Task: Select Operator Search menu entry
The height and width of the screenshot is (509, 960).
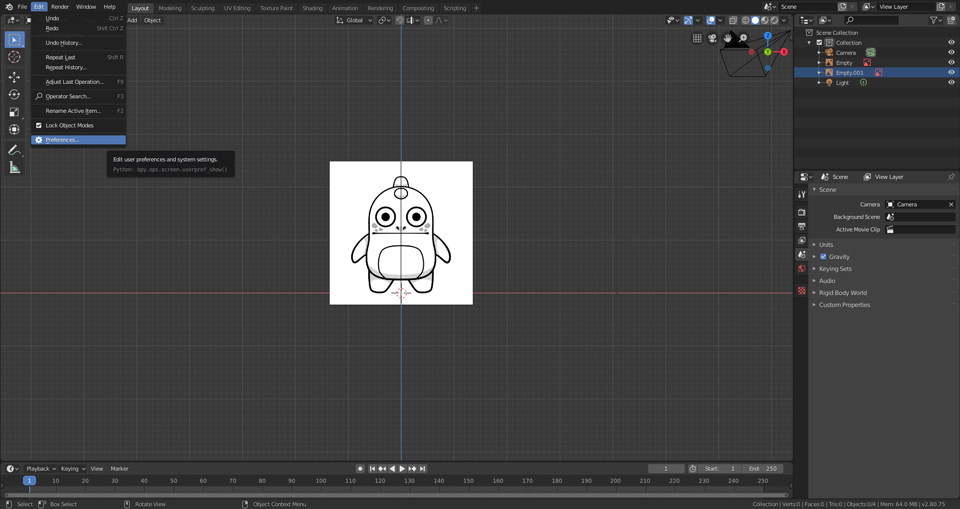Action: (78, 96)
